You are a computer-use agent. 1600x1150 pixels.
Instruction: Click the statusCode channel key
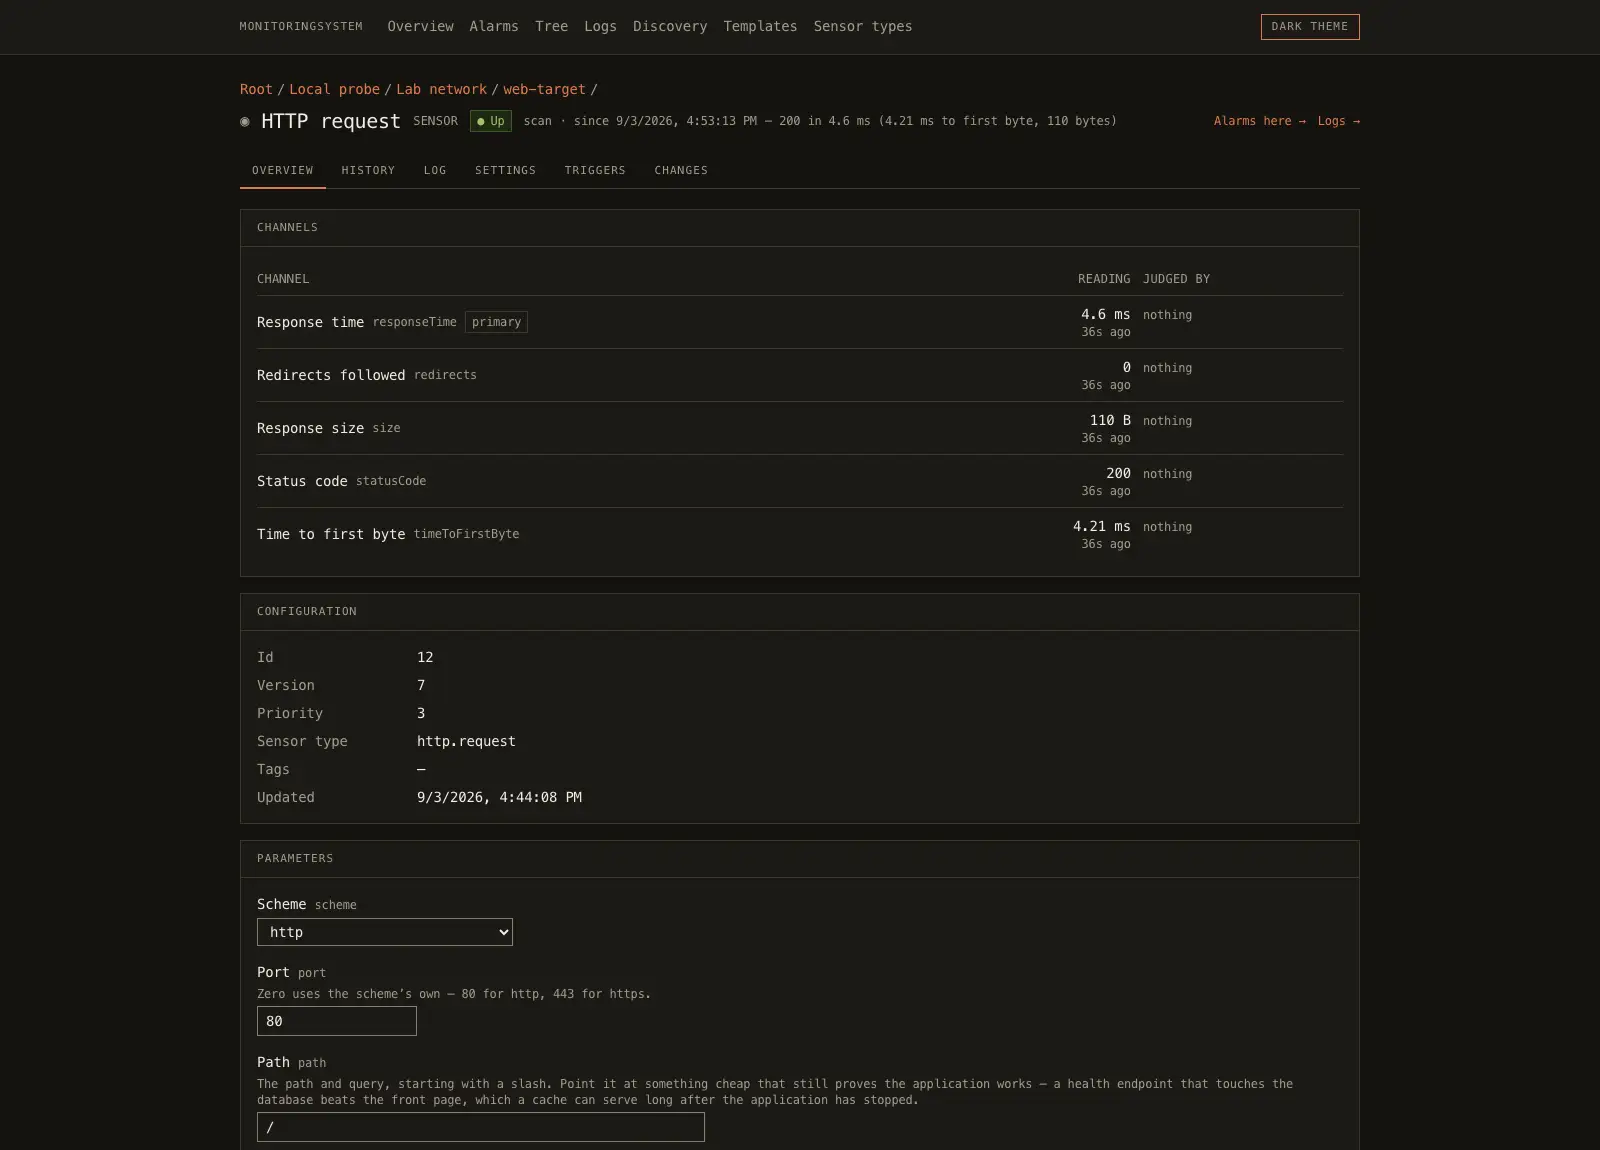click(x=391, y=481)
